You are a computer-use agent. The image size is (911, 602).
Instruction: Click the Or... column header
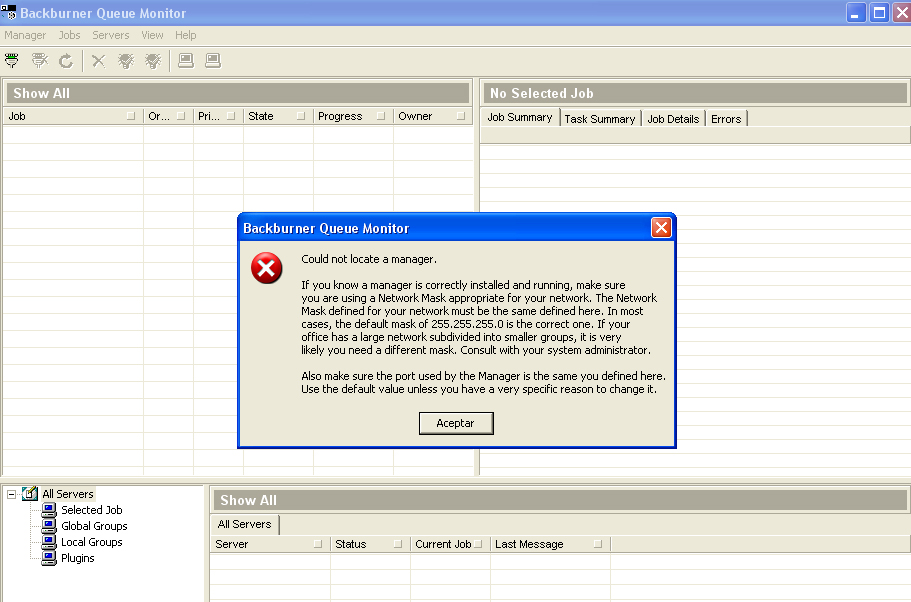pos(168,116)
